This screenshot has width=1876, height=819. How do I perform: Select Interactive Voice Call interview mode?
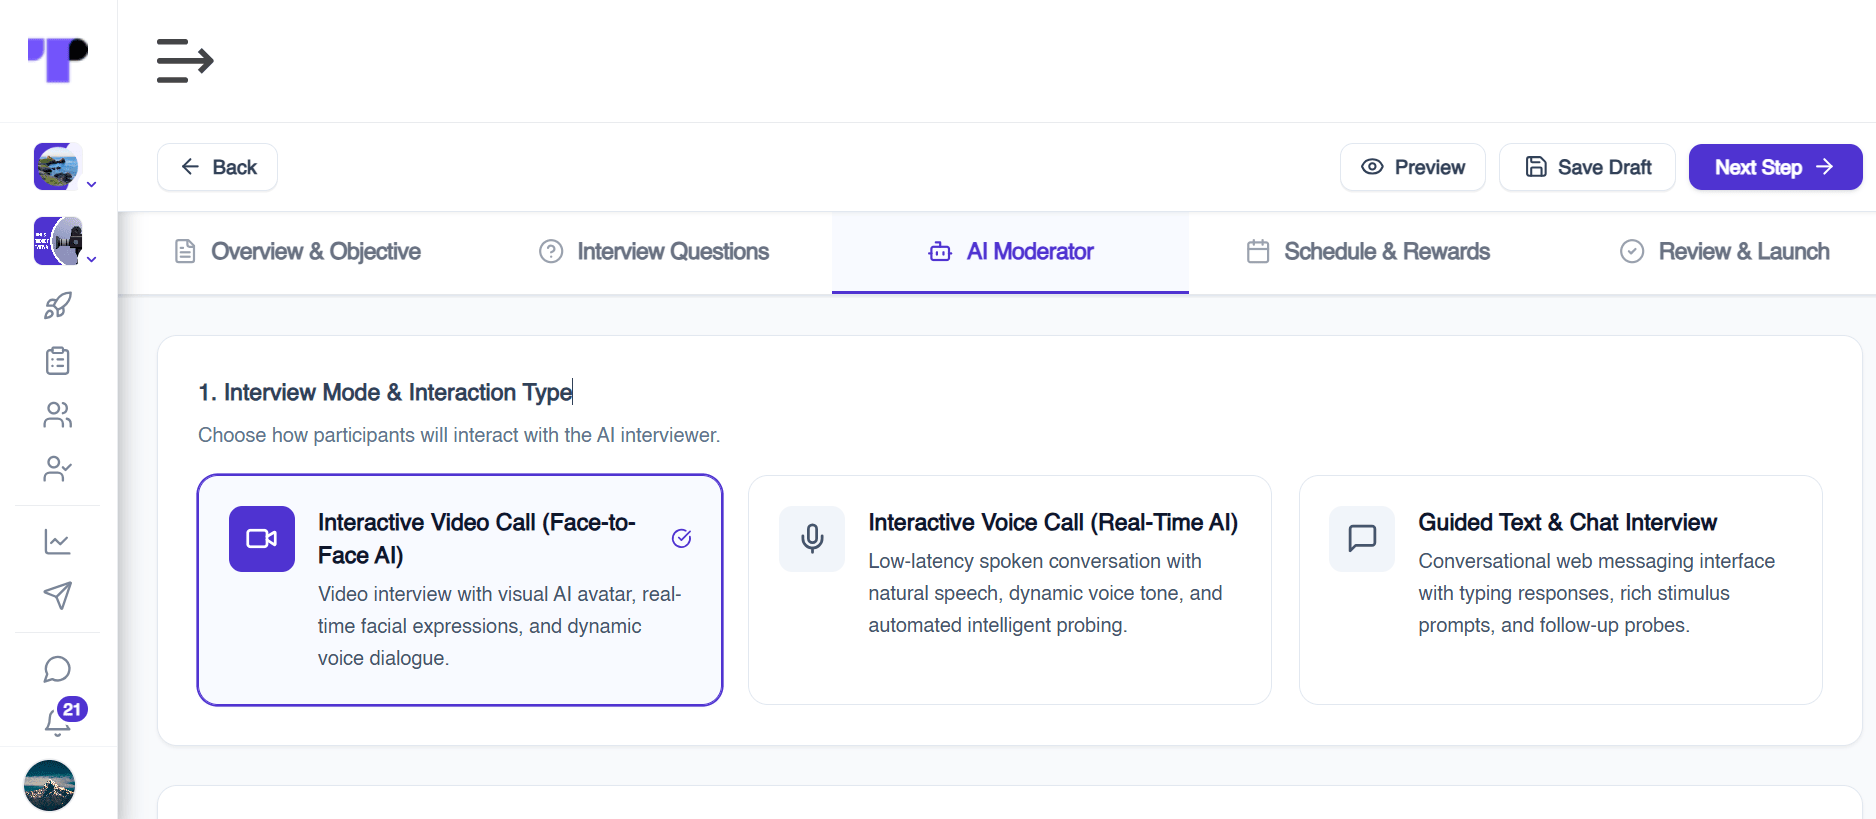(x=1010, y=590)
